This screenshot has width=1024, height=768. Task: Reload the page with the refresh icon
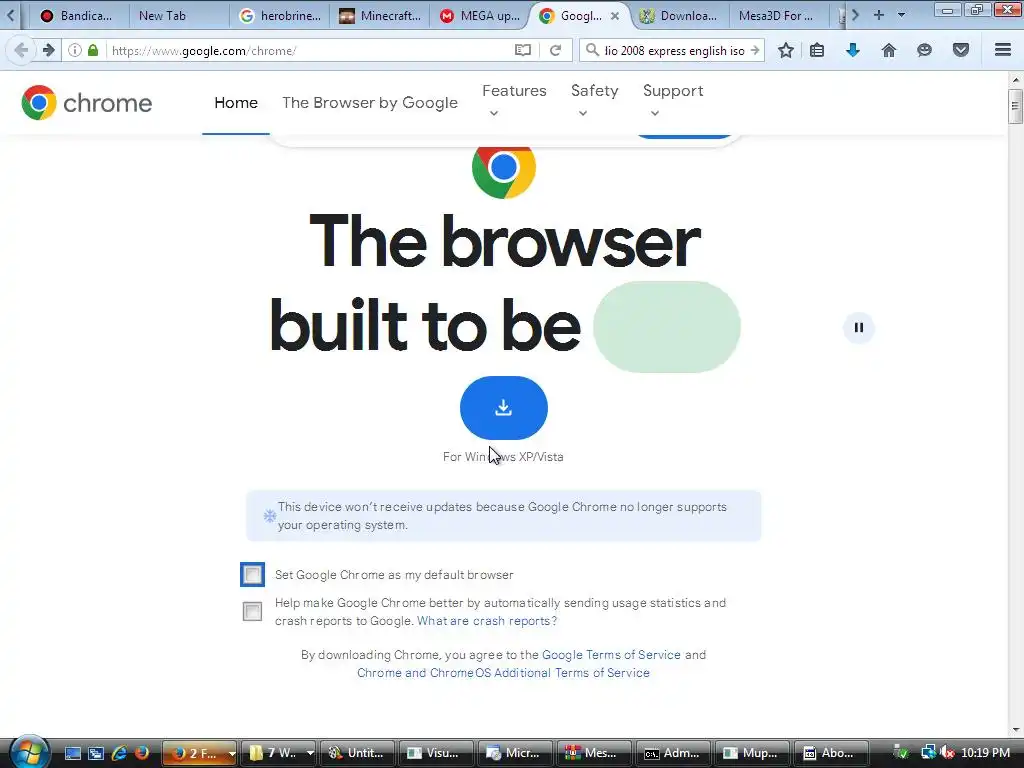pos(555,50)
